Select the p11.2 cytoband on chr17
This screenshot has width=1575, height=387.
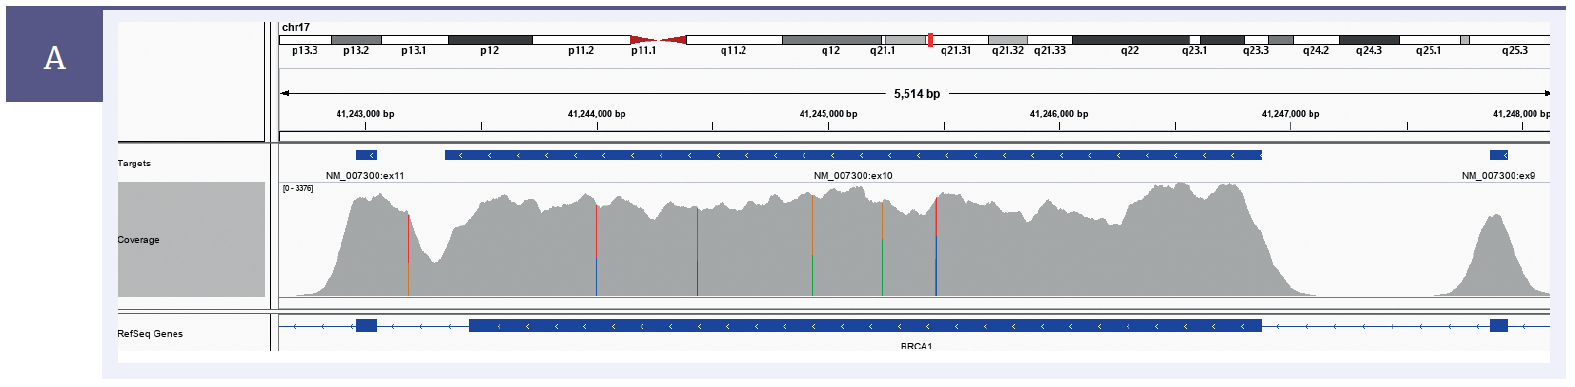point(581,40)
